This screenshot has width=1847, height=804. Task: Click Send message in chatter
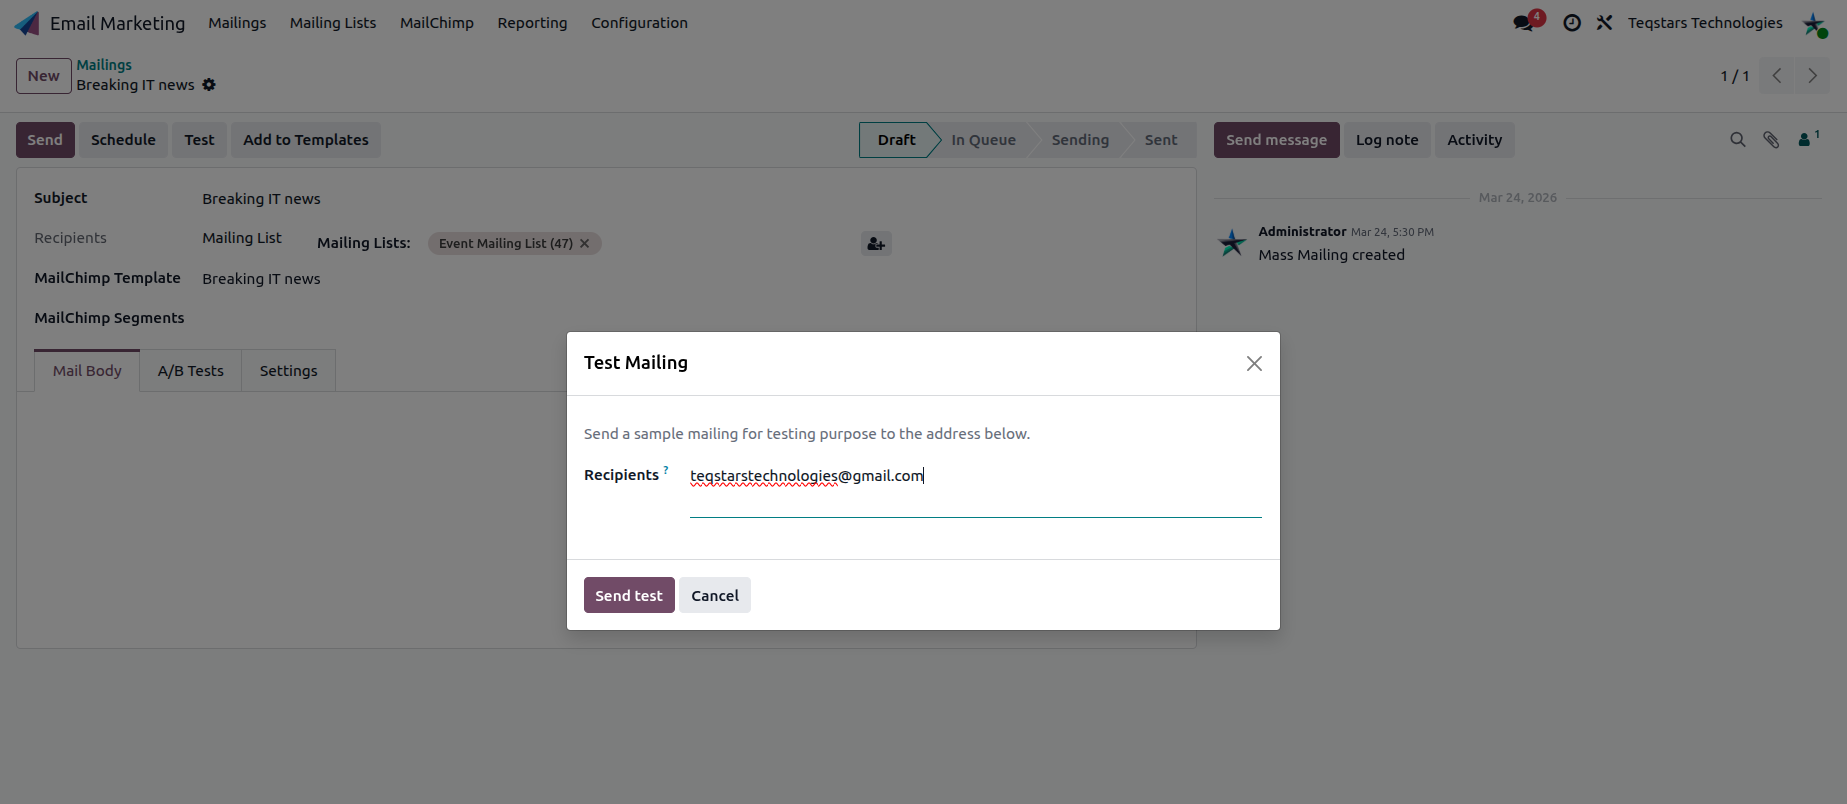tap(1276, 140)
